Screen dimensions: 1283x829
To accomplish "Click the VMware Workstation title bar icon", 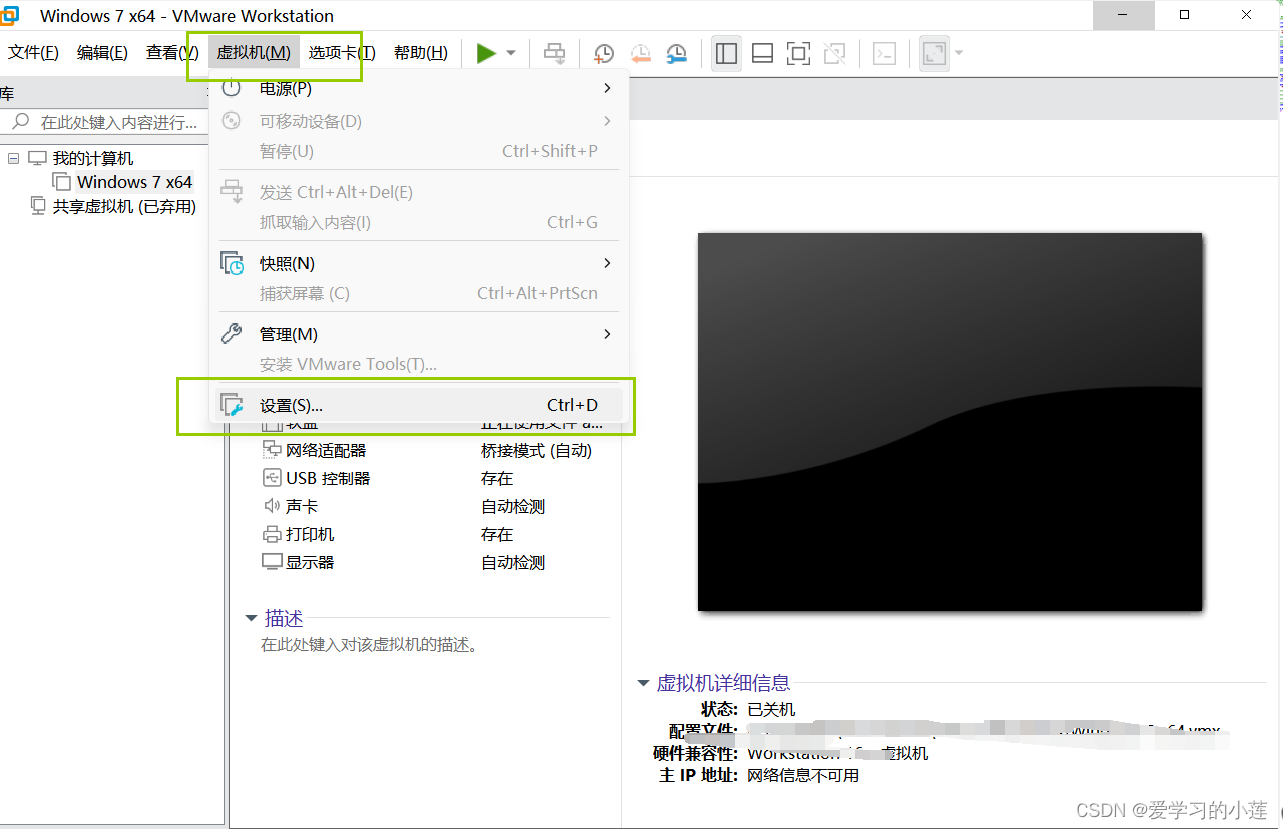I will (9, 15).
